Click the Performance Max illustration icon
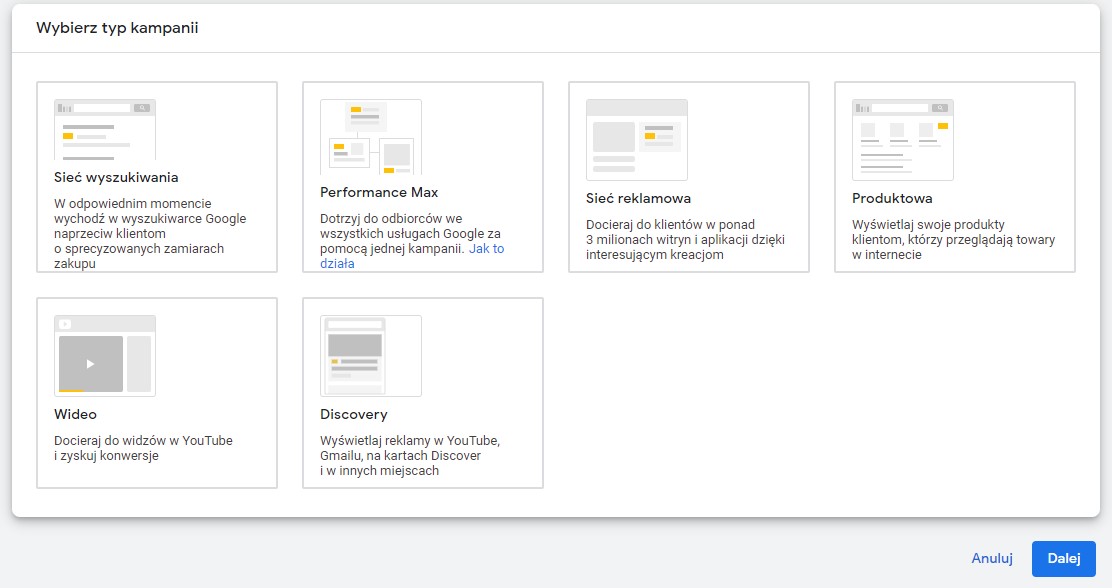 point(371,137)
